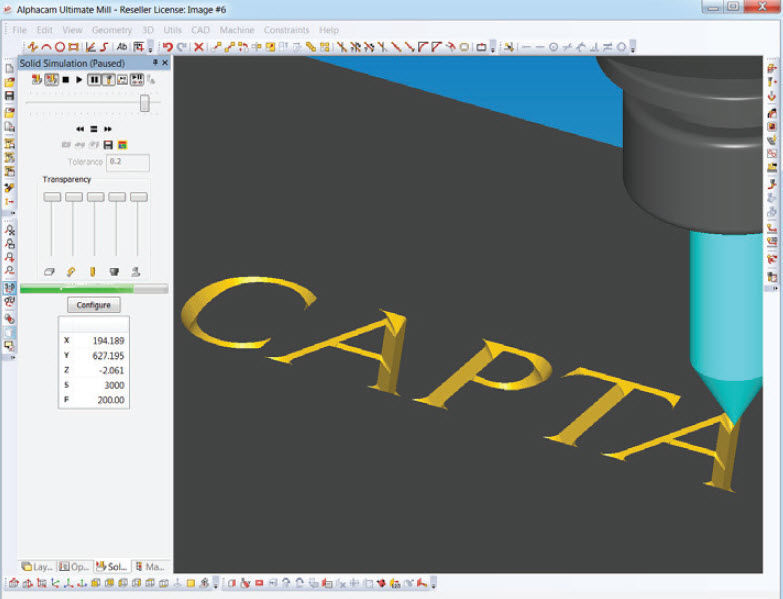This screenshot has height=599, width=783.
Task: Click the polyline tool icon in top toolbar
Action: click(x=32, y=47)
